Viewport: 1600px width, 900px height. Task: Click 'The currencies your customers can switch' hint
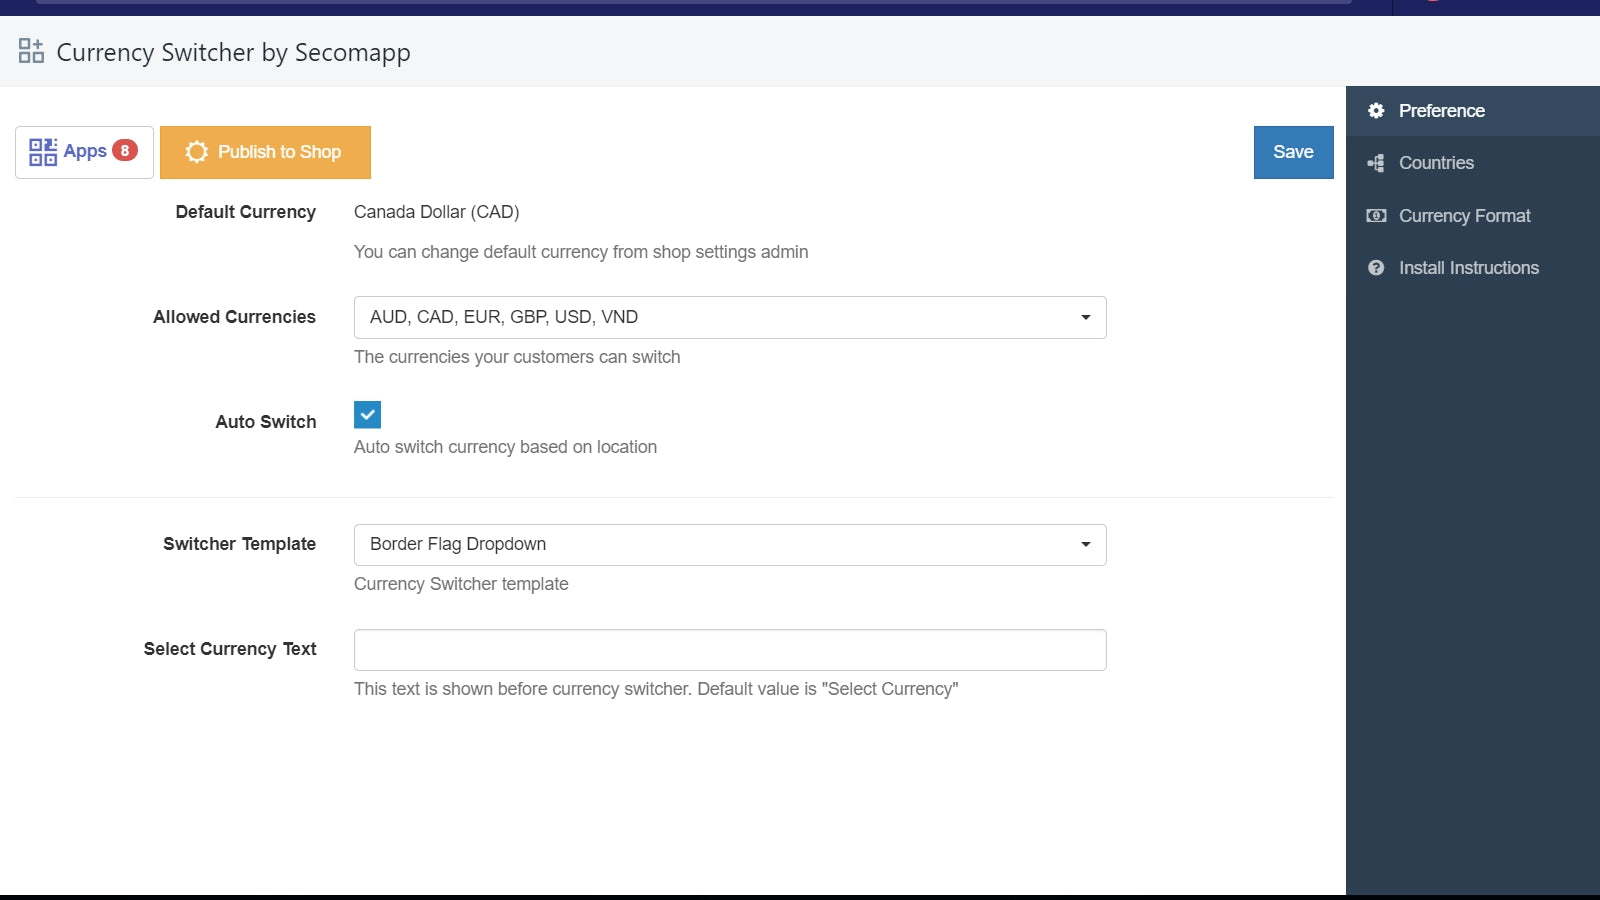(517, 357)
